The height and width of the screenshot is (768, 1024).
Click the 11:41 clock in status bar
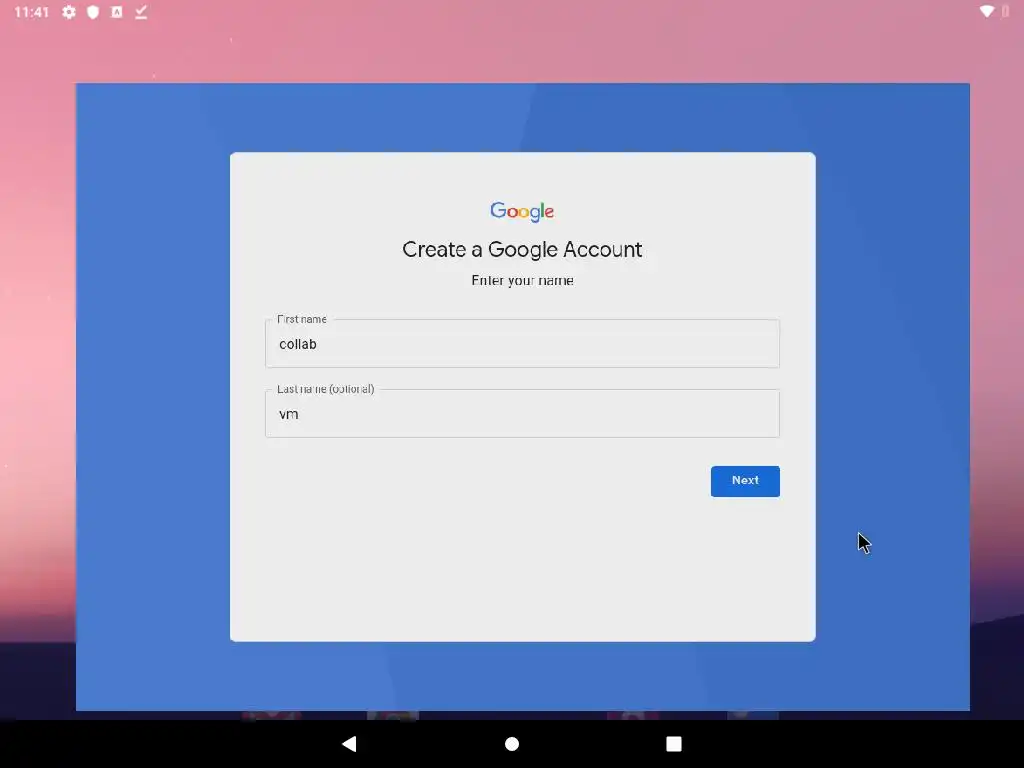(x=31, y=12)
